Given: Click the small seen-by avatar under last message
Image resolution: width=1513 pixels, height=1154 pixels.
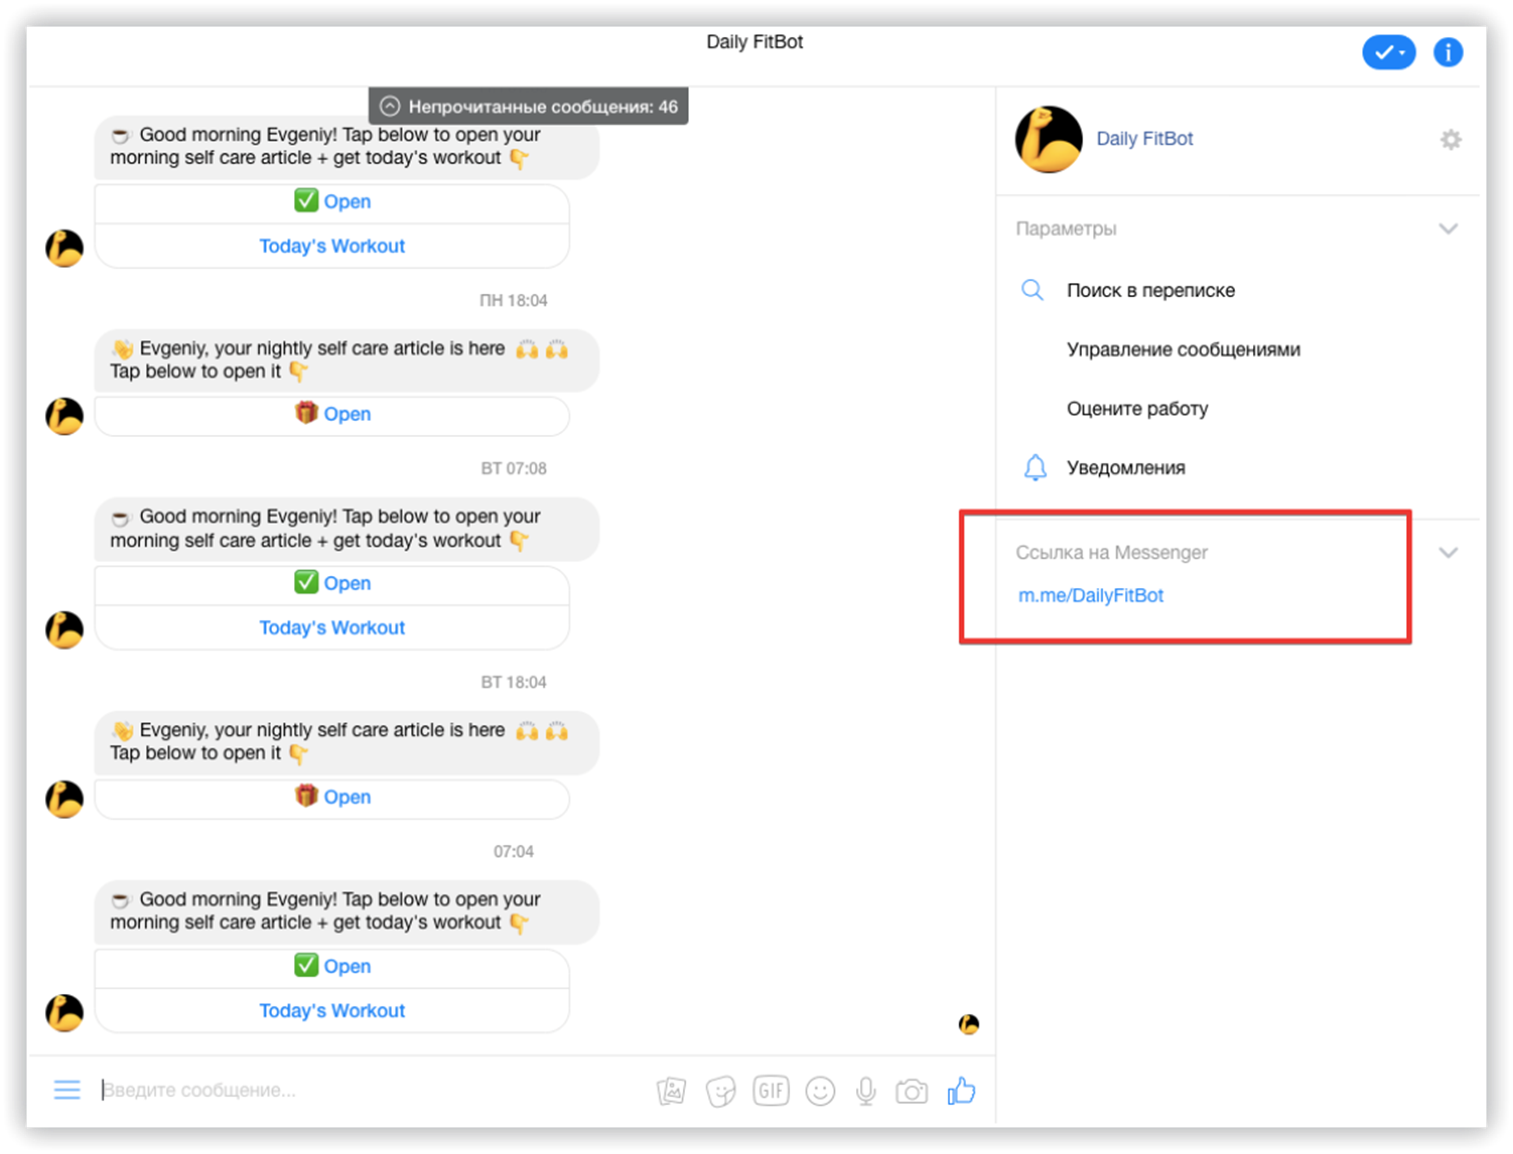Looking at the screenshot, I should coord(968,1024).
